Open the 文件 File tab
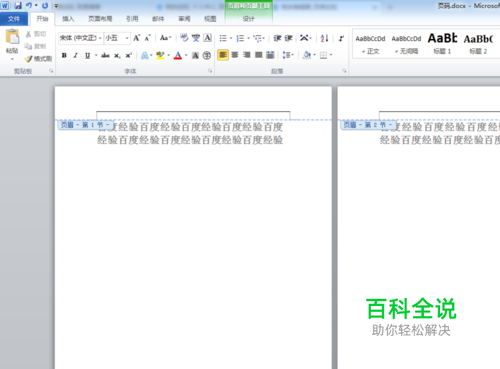The height and width of the screenshot is (369, 500). pos(14,19)
